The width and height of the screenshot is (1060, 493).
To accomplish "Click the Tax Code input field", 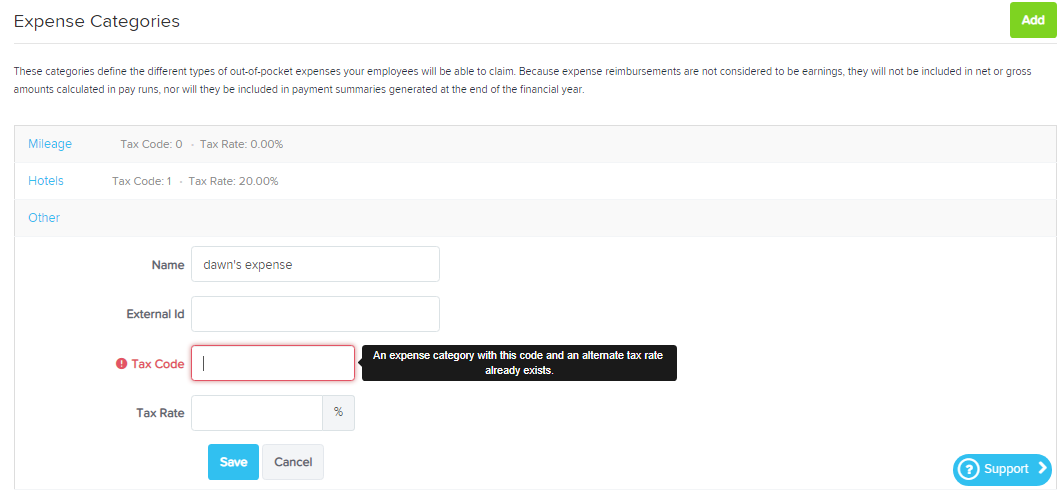I will pos(273,363).
